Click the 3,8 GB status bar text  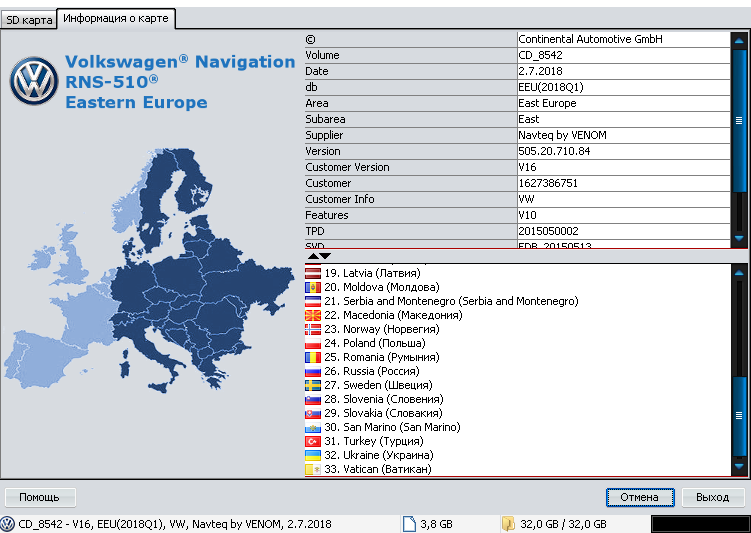coord(436,524)
